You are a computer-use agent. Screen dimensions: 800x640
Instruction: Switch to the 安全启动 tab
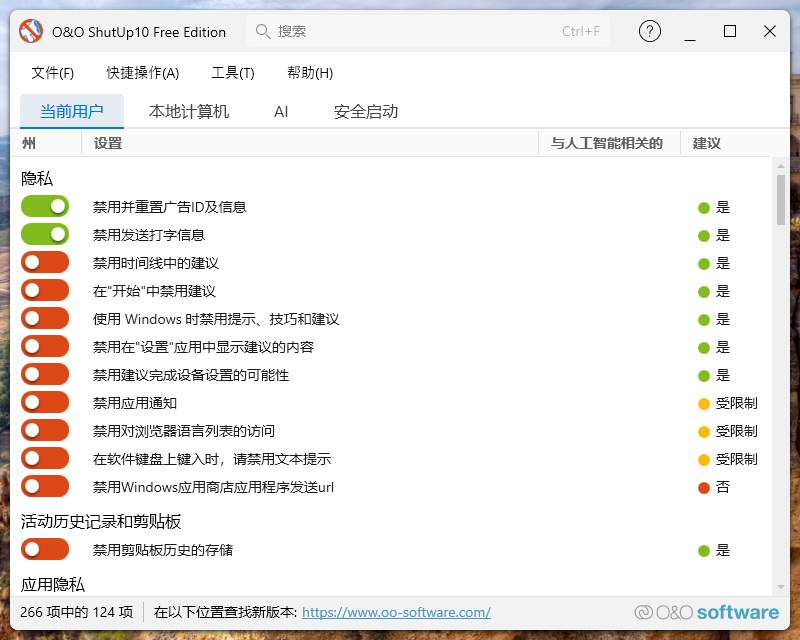click(x=366, y=111)
